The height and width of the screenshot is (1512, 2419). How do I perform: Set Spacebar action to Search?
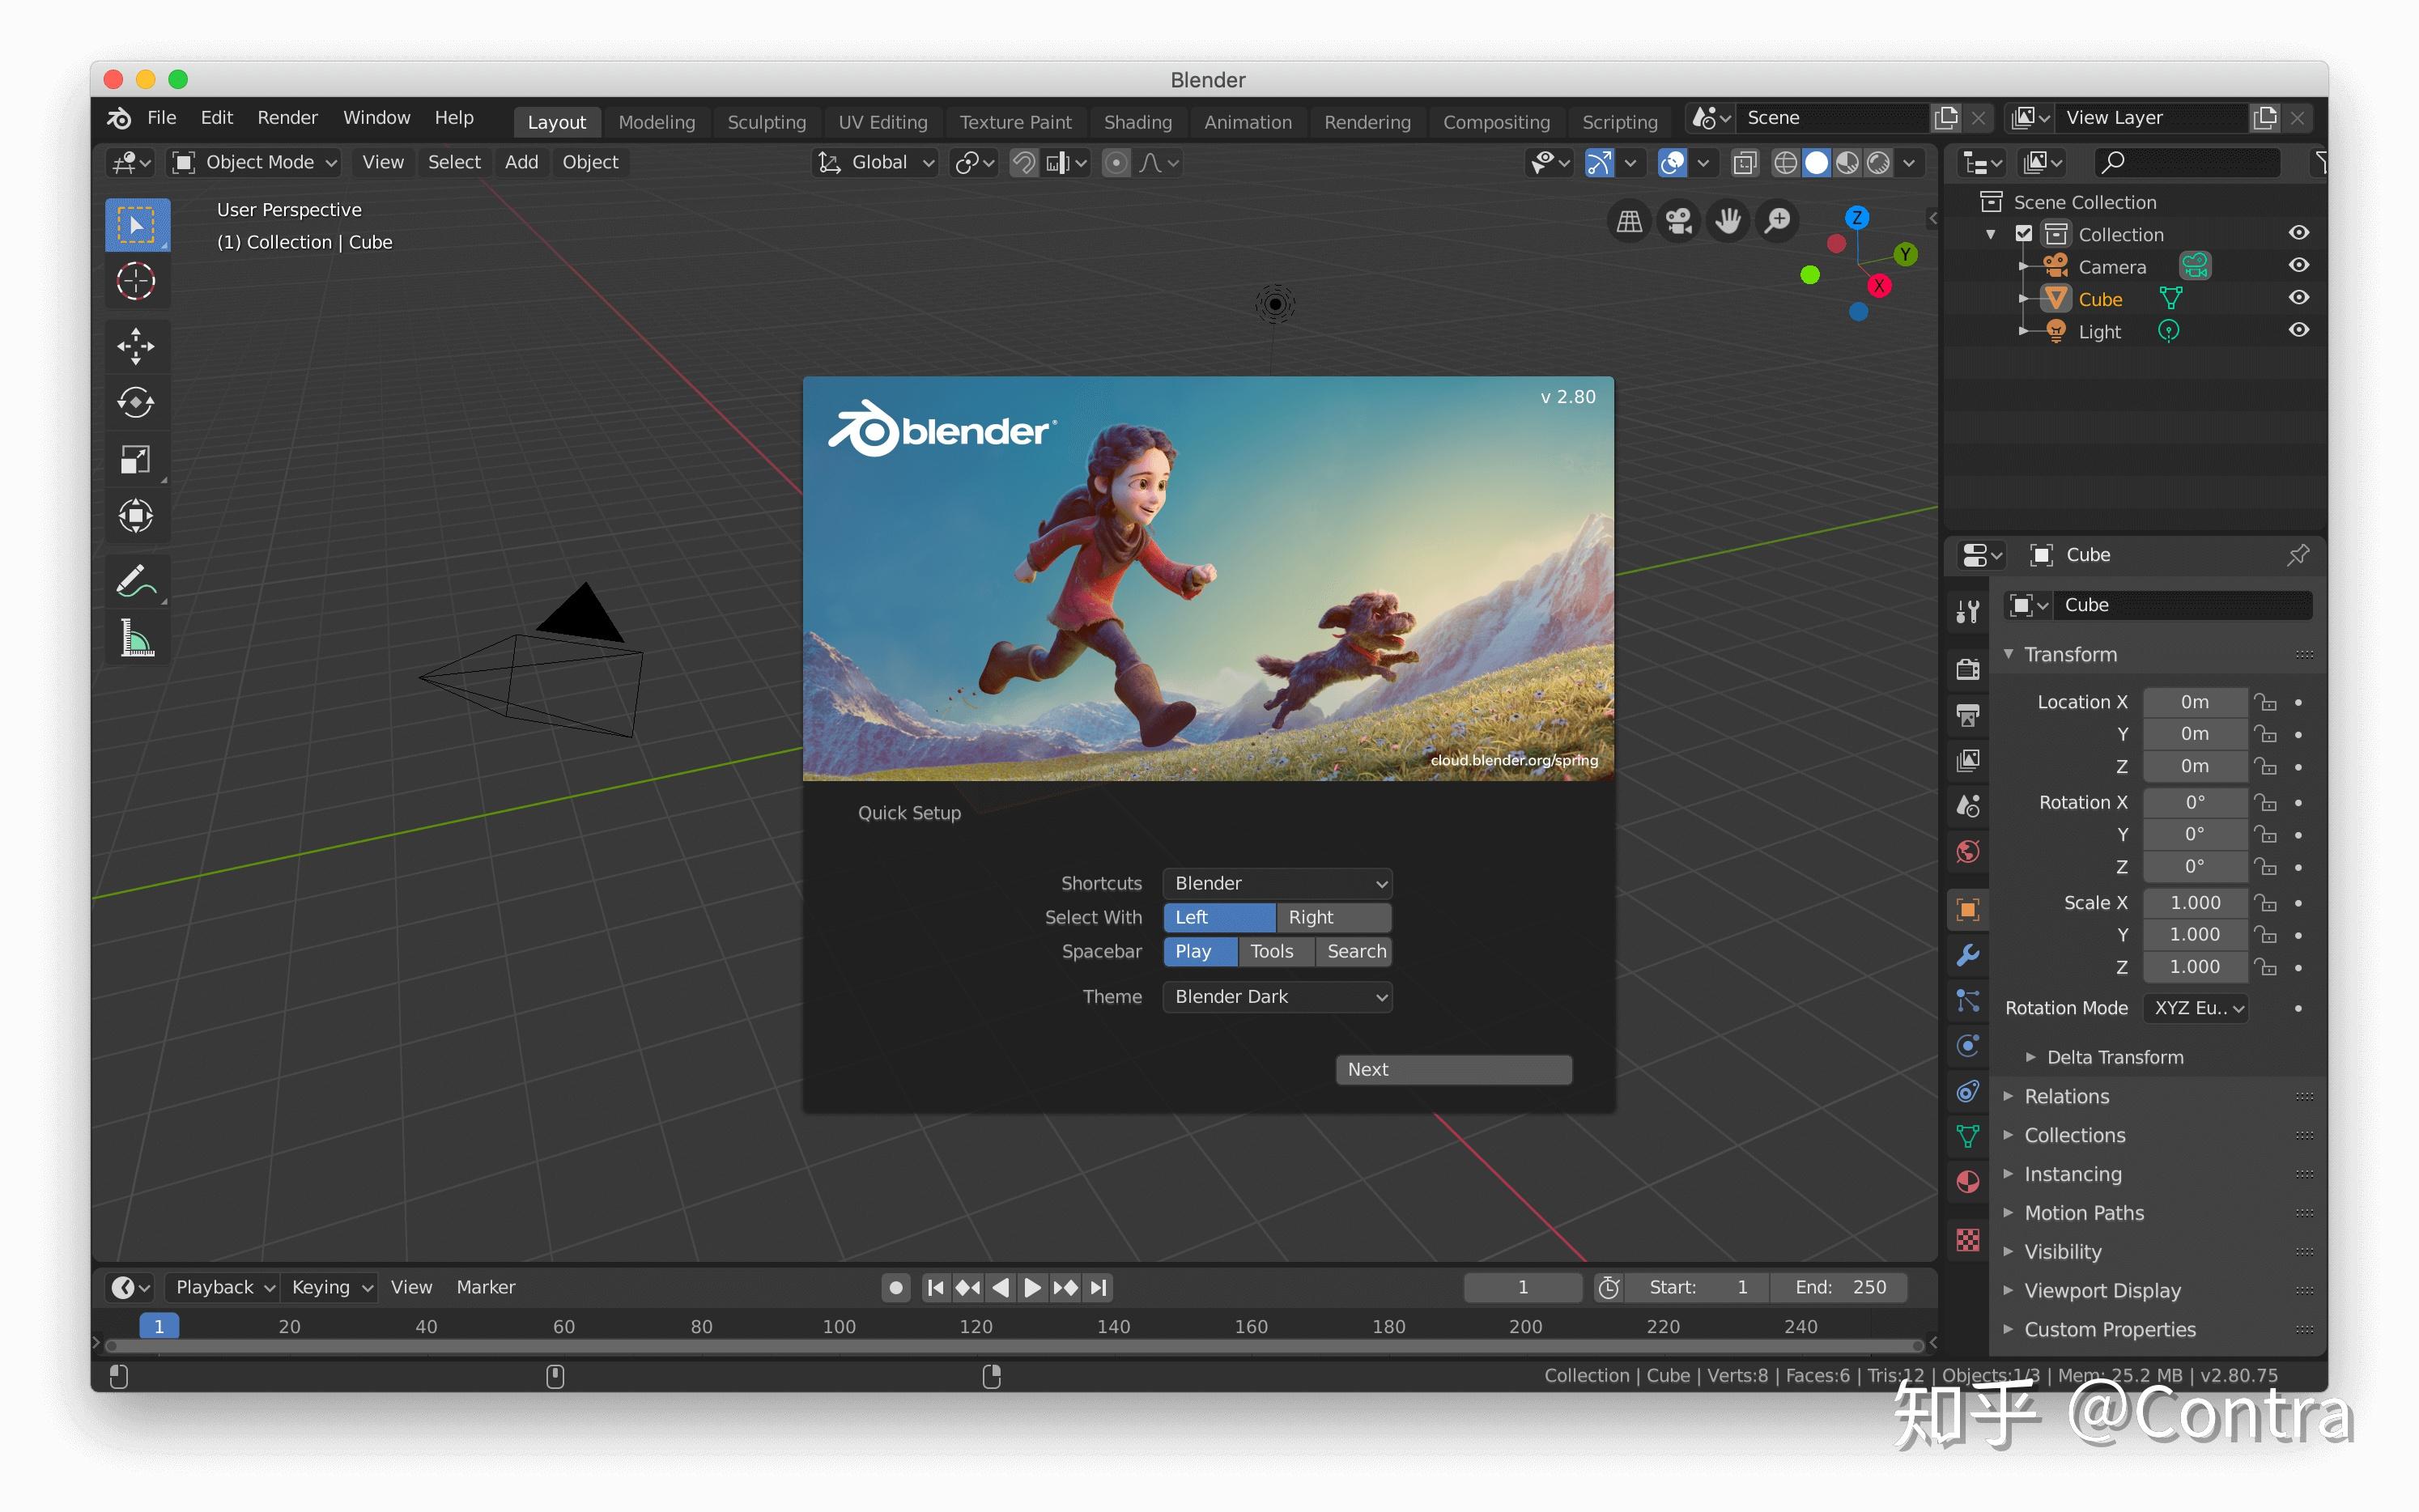[x=1355, y=951]
